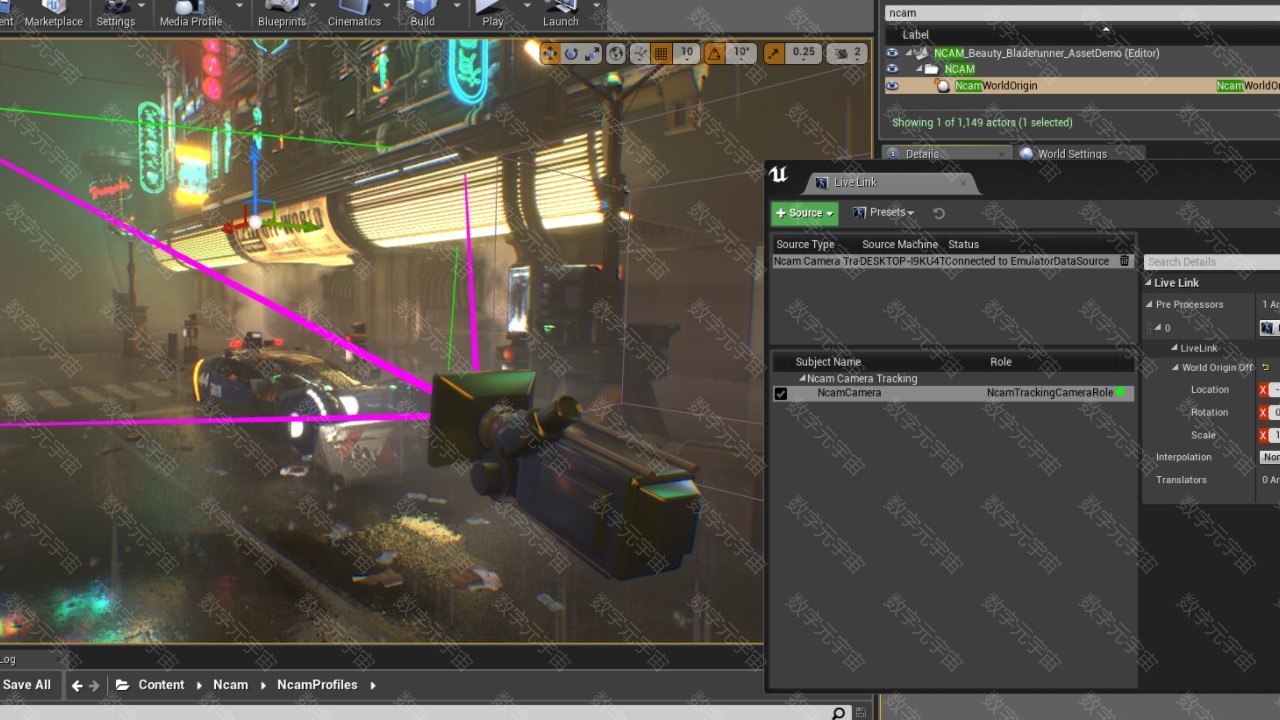Screen dimensions: 1280x720
Task: Click the revert arrow beside Presets
Action: tap(938, 213)
